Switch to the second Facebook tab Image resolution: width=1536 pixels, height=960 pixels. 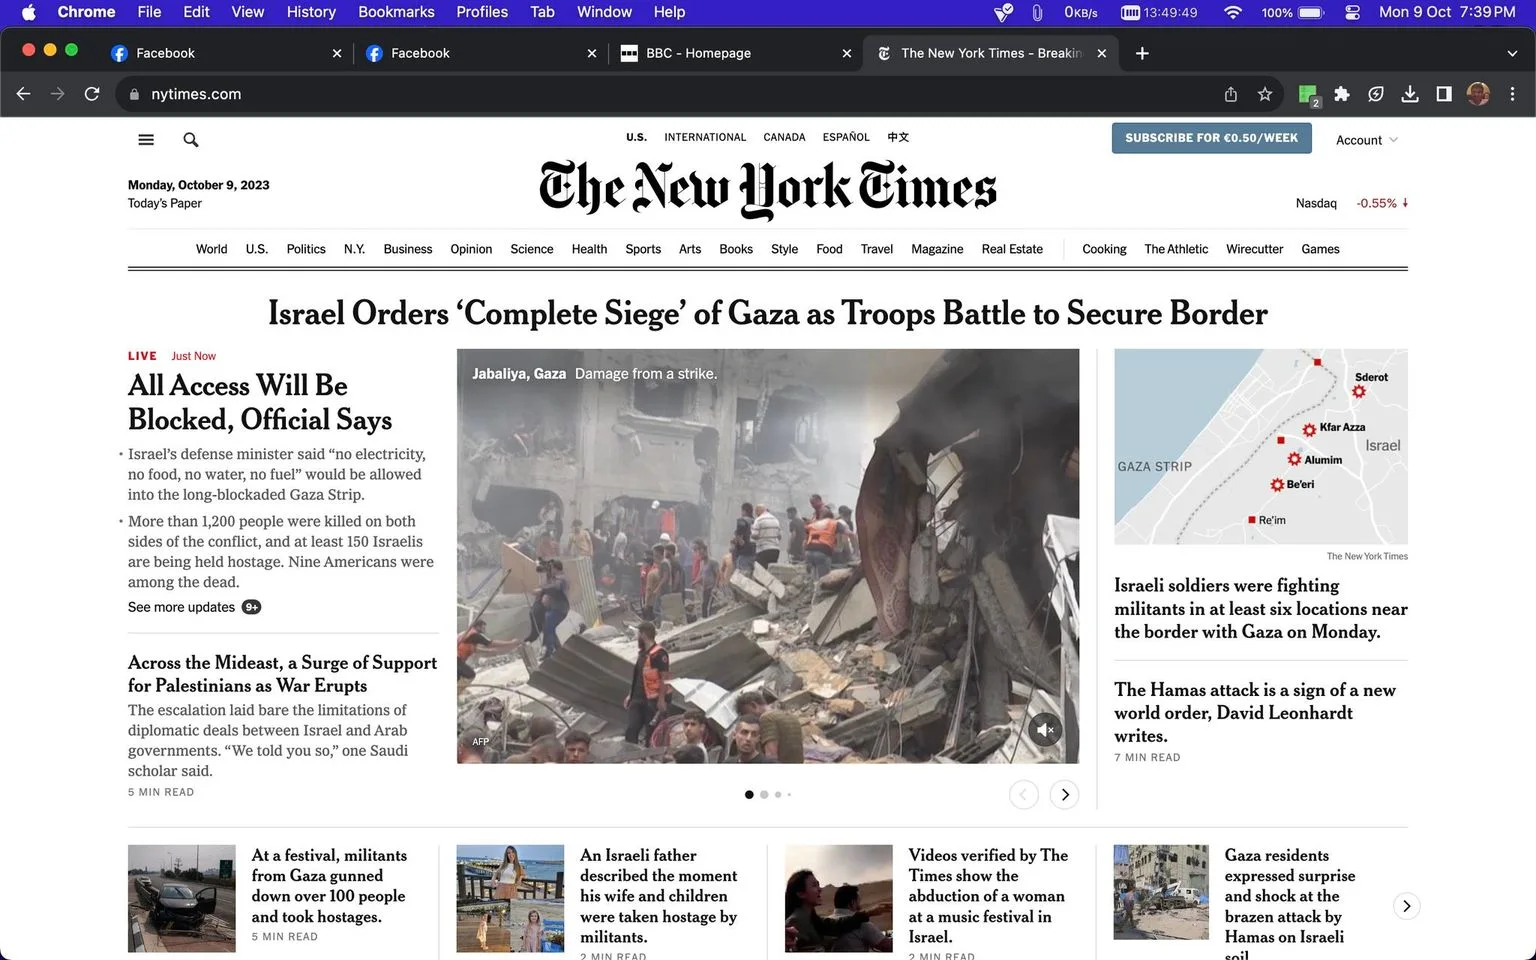tap(480, 53)
